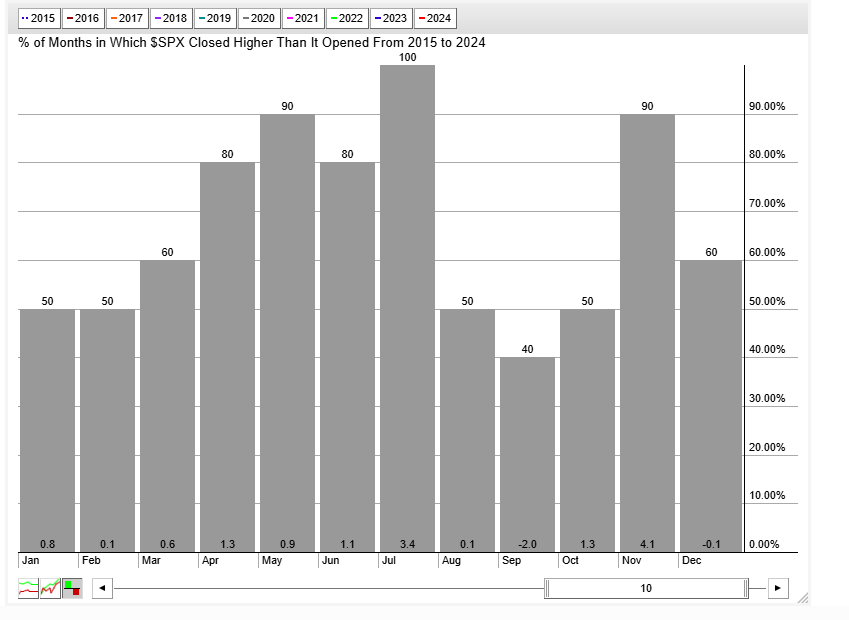The image size is (849, 620).
Task: Click the left arrow of year range
Action: point(101,588)
